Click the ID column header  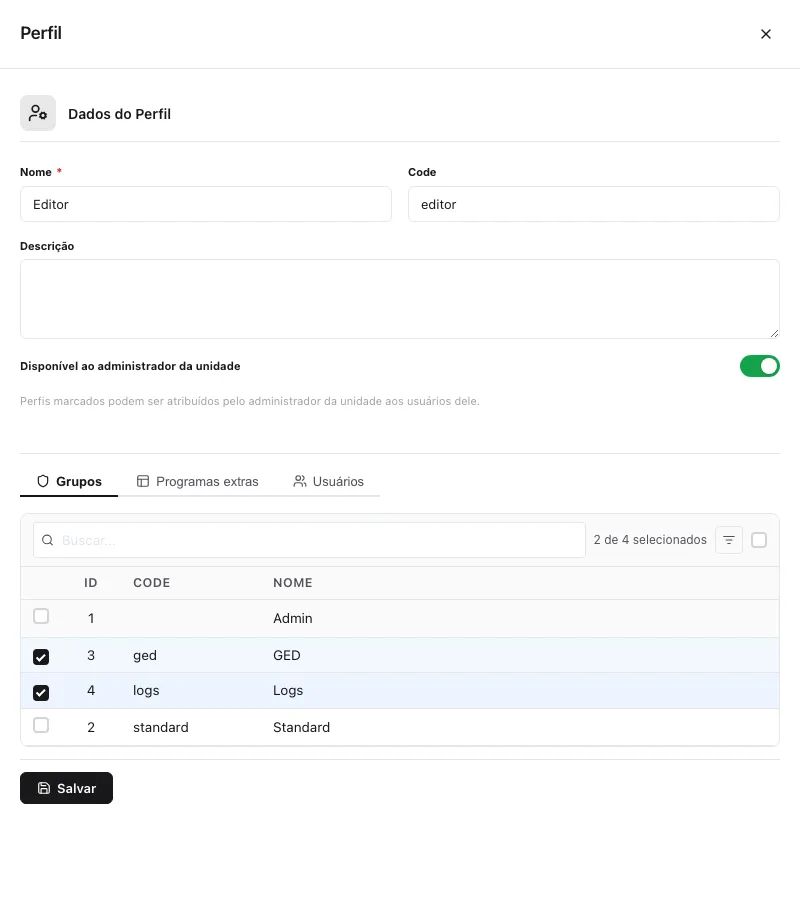click(91, 583)
